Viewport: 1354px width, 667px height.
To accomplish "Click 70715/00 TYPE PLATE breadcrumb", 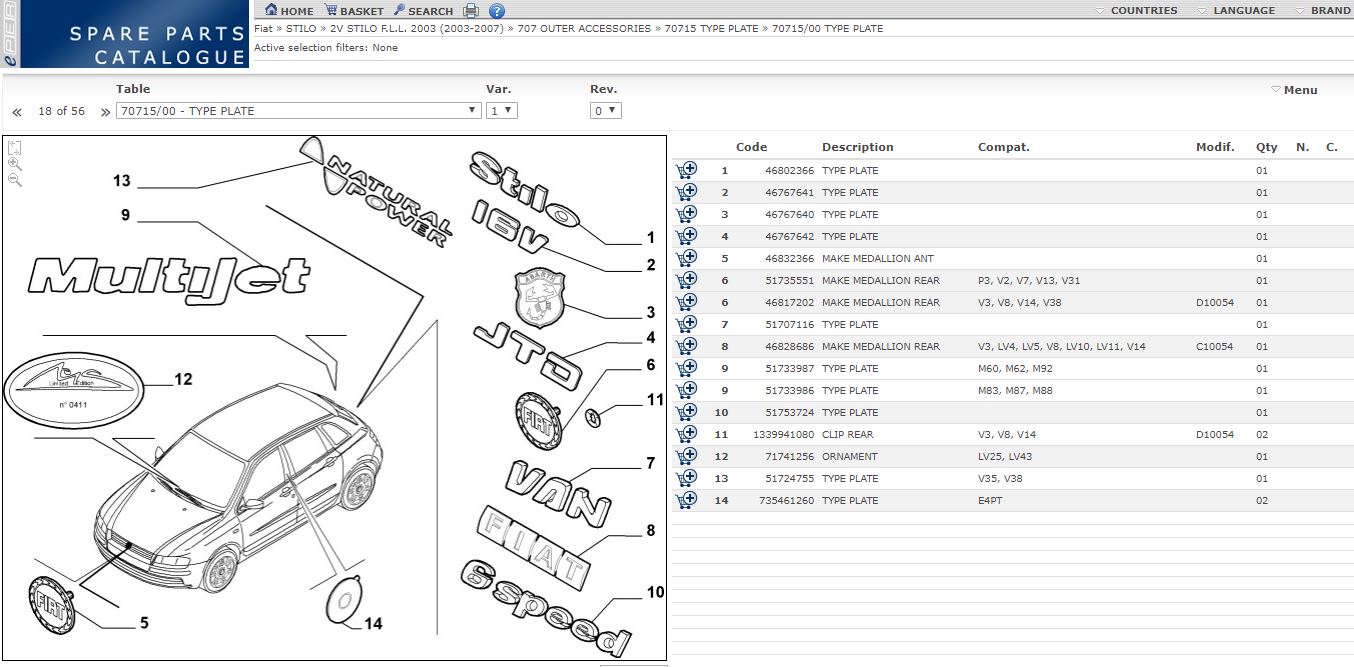I will [x=827, y=29].
